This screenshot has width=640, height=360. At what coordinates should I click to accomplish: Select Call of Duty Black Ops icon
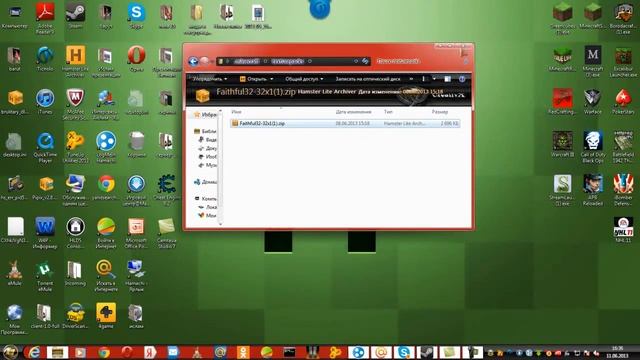[x=593, y=147]
